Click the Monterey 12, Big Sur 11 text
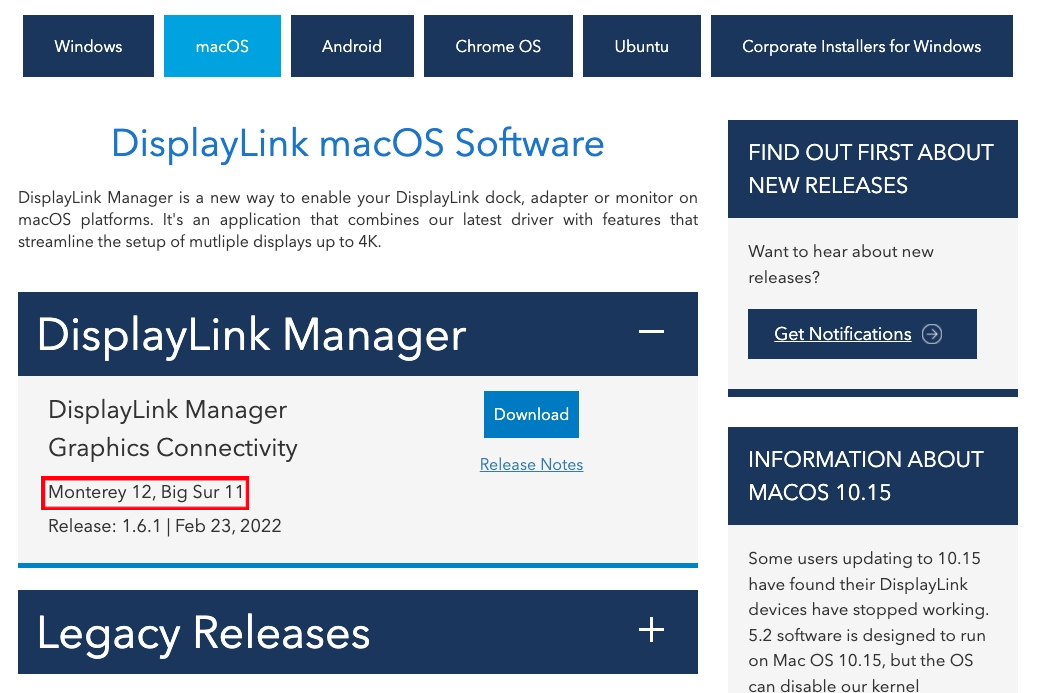1052x693 pixels. 146,492
